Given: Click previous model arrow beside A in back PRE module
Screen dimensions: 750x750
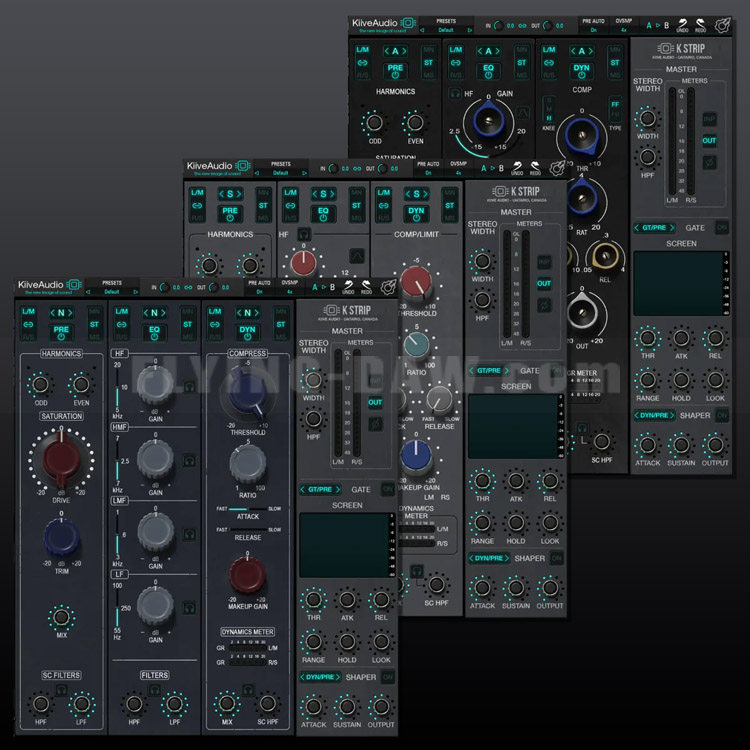Looking at the screenshot, I should coord(386,51).
